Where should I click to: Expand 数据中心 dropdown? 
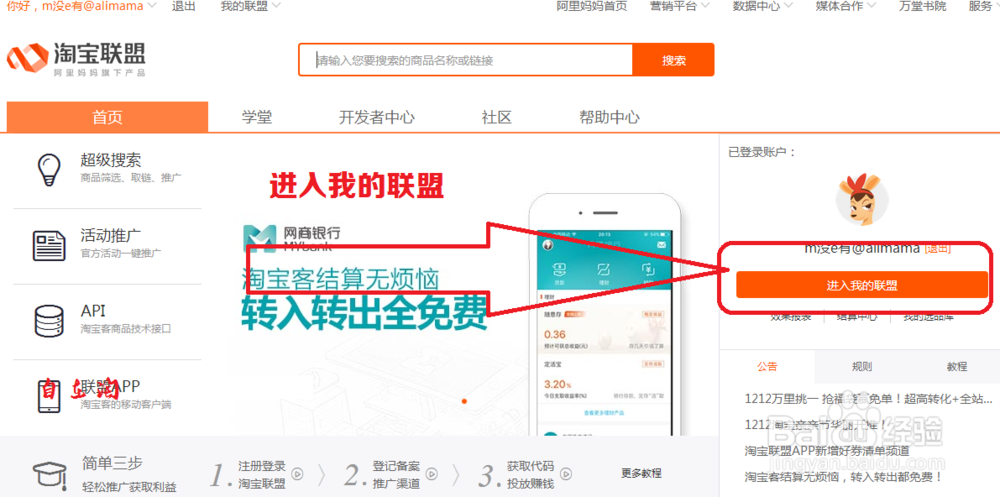[x=788, y=6]
